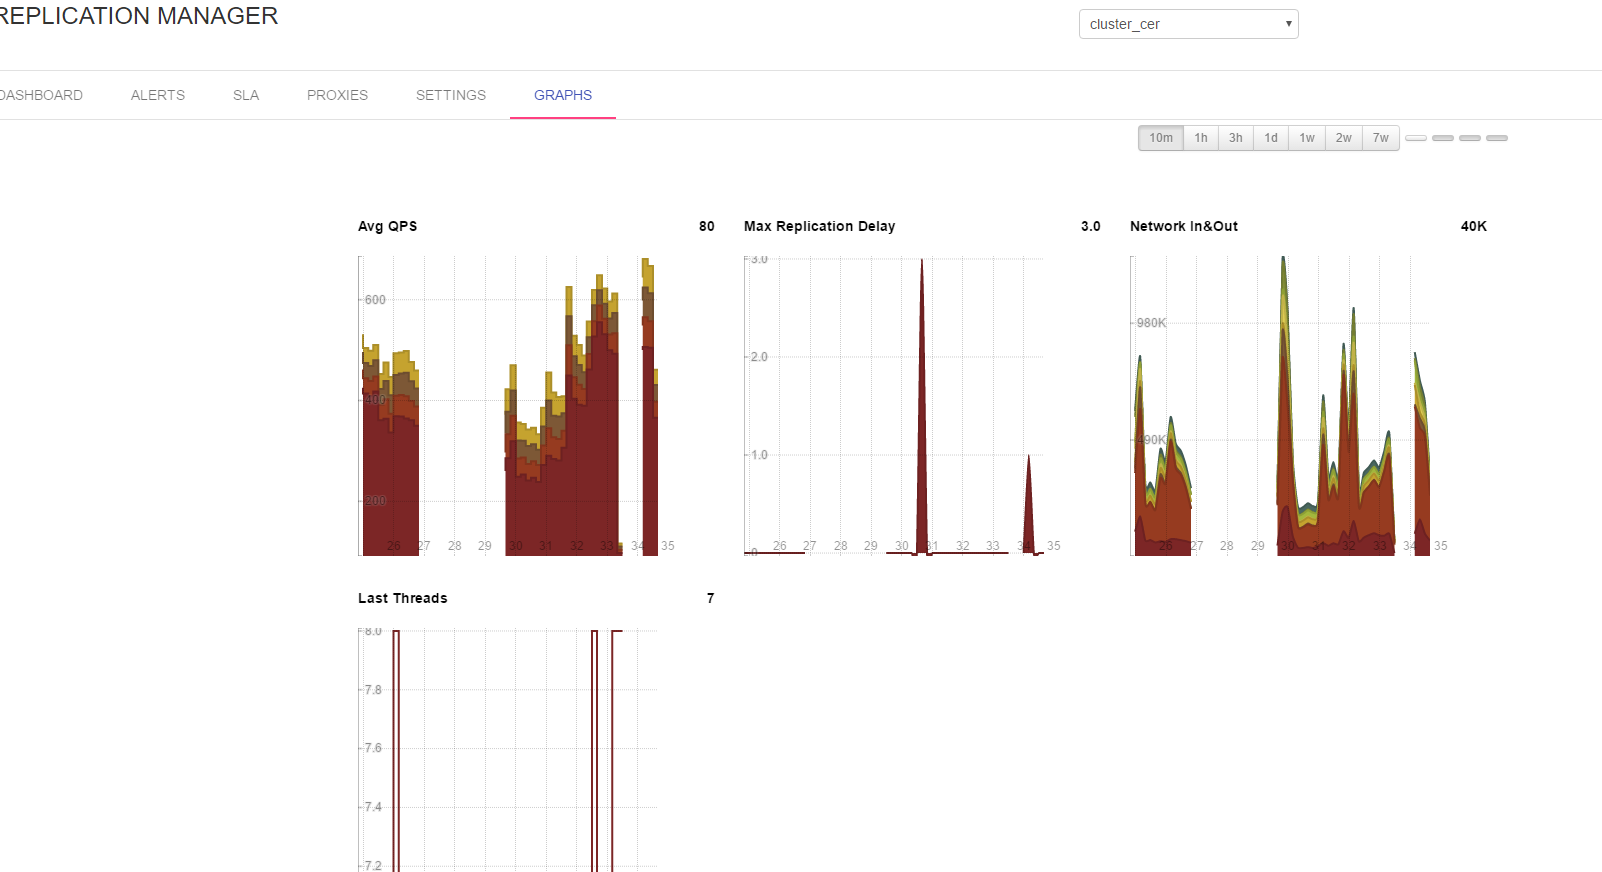Click the Network In&Out value 40K
Screen dimensions: 1602x872
point(1474,226)
